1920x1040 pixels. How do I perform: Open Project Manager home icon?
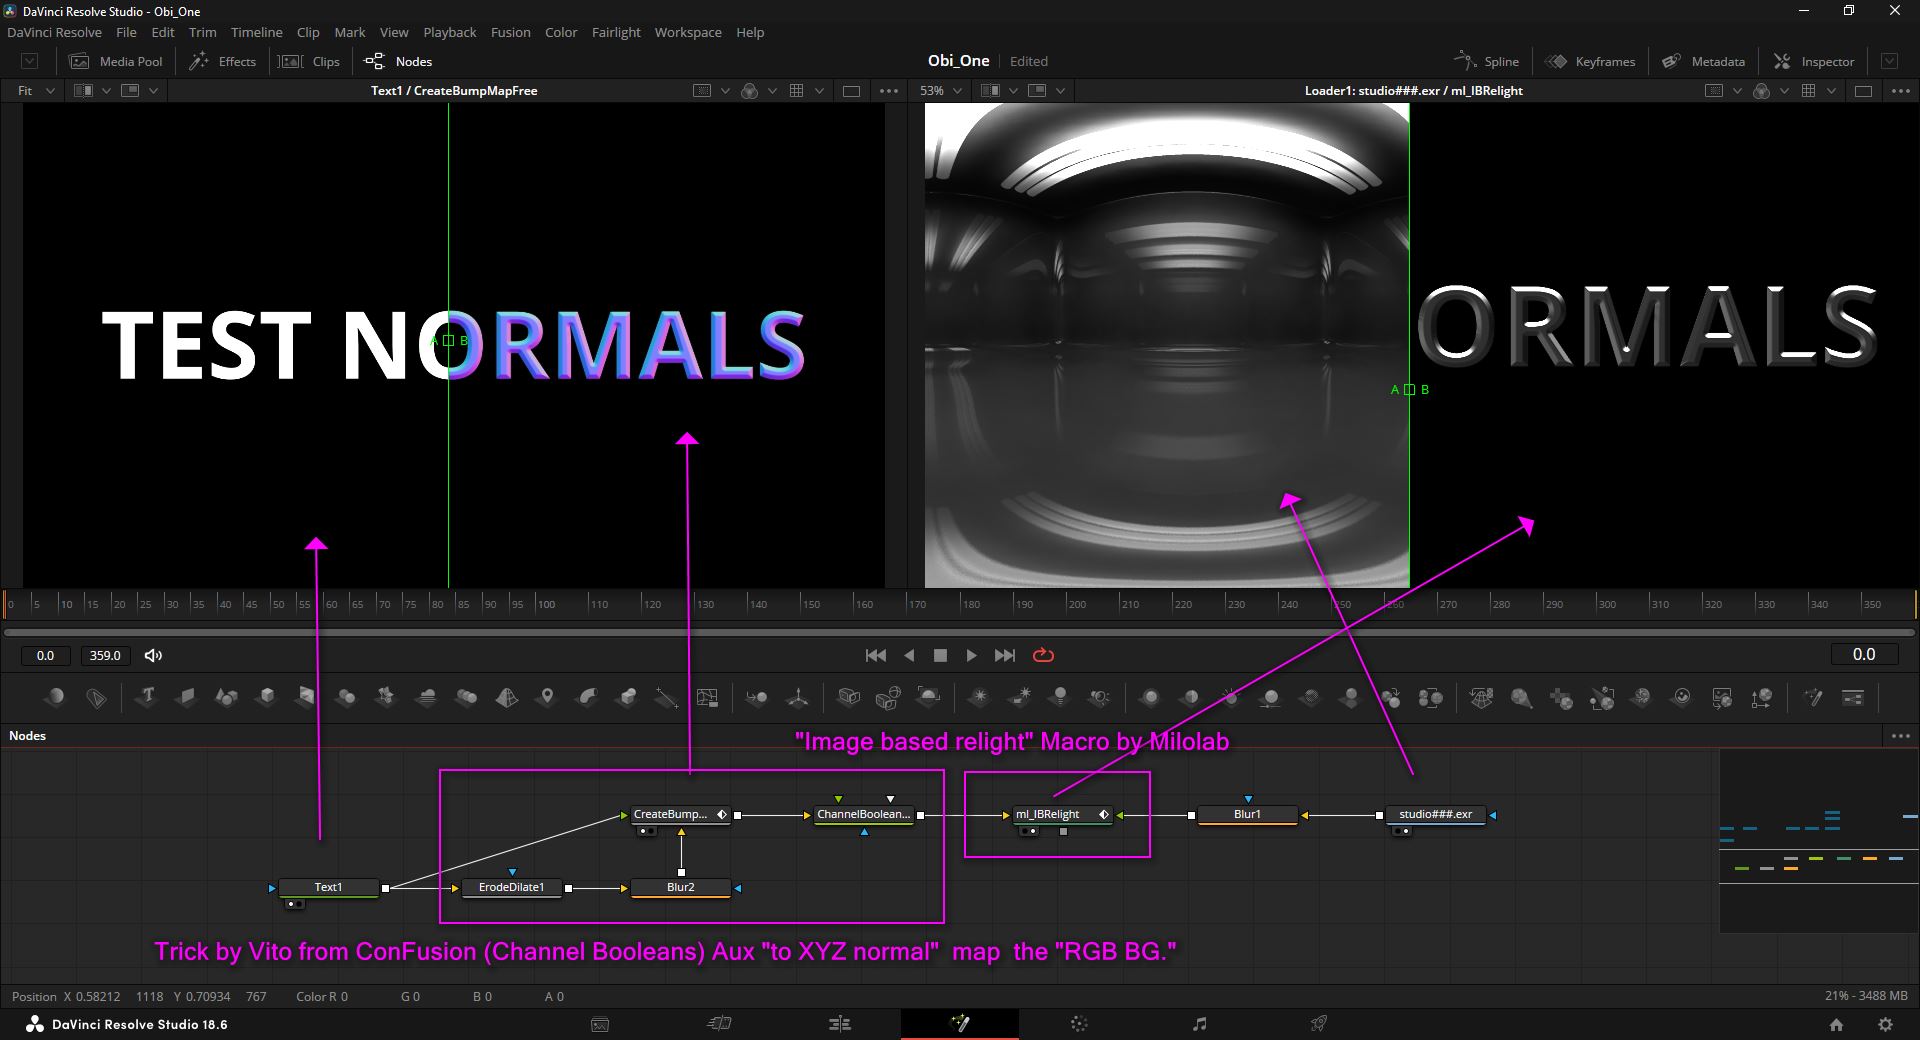click(1836, 1025)
